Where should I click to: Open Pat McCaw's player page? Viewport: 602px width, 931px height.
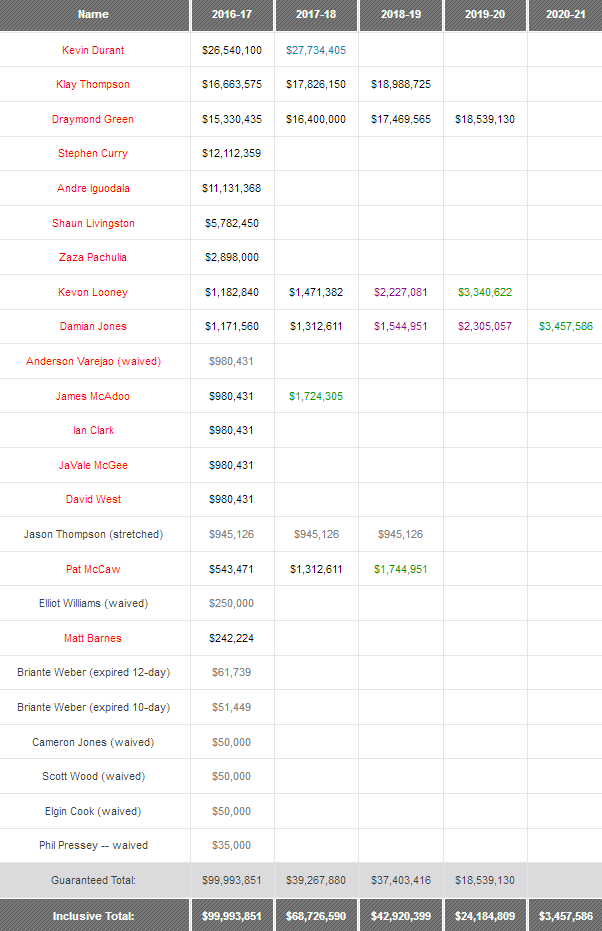93,569
